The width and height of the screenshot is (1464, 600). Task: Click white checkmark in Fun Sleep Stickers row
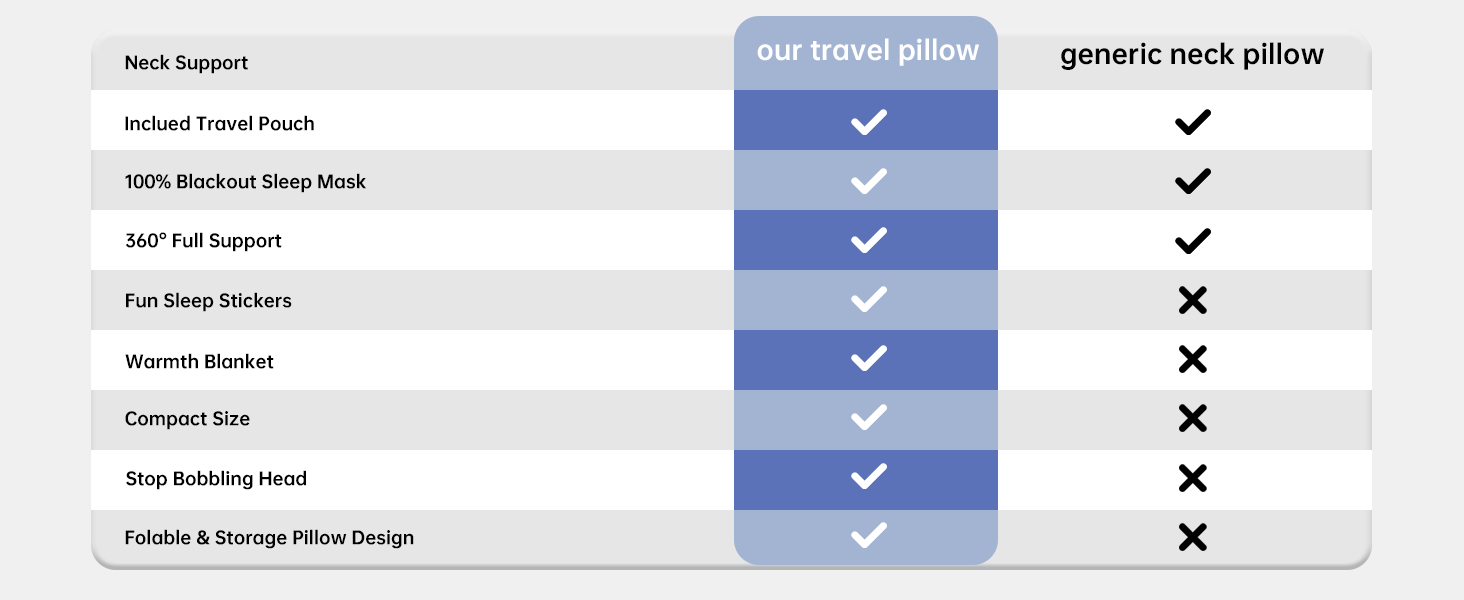[868, 299]
